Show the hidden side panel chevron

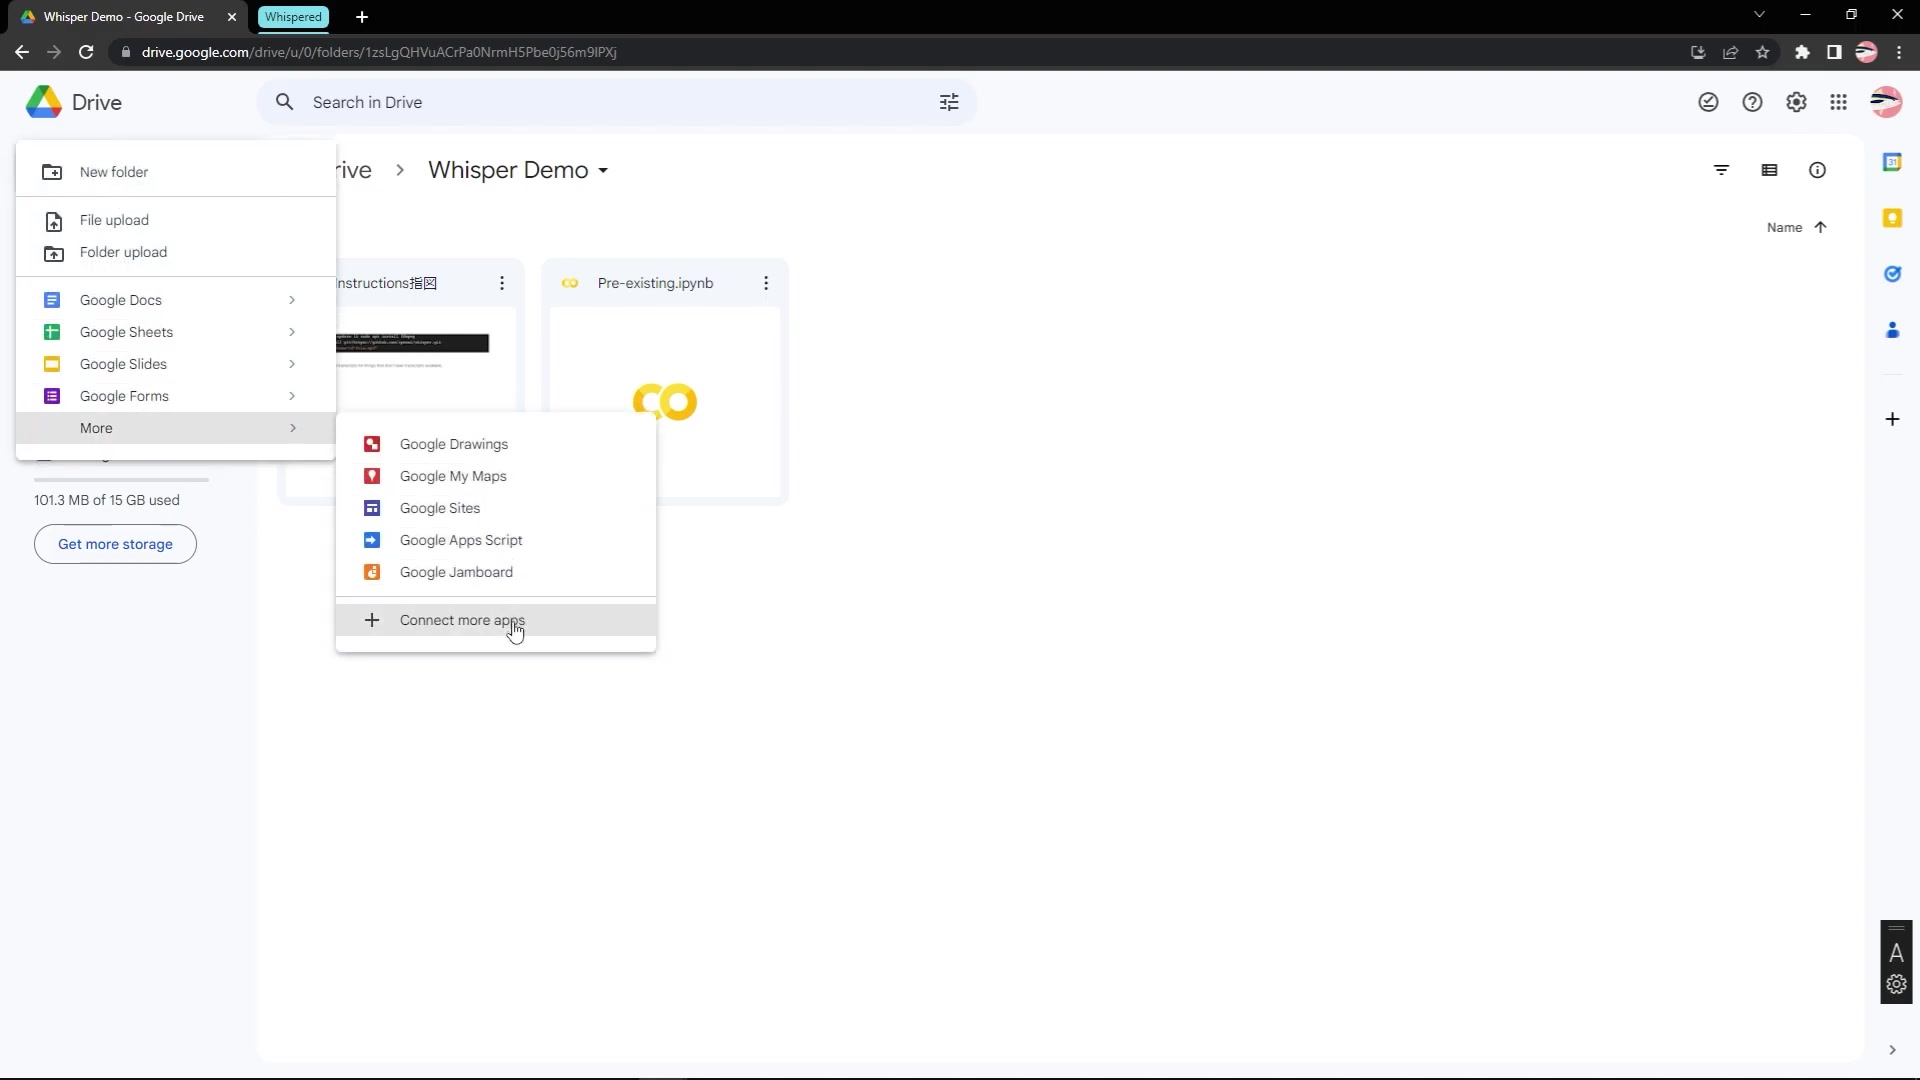[x=1892, y=1050]
